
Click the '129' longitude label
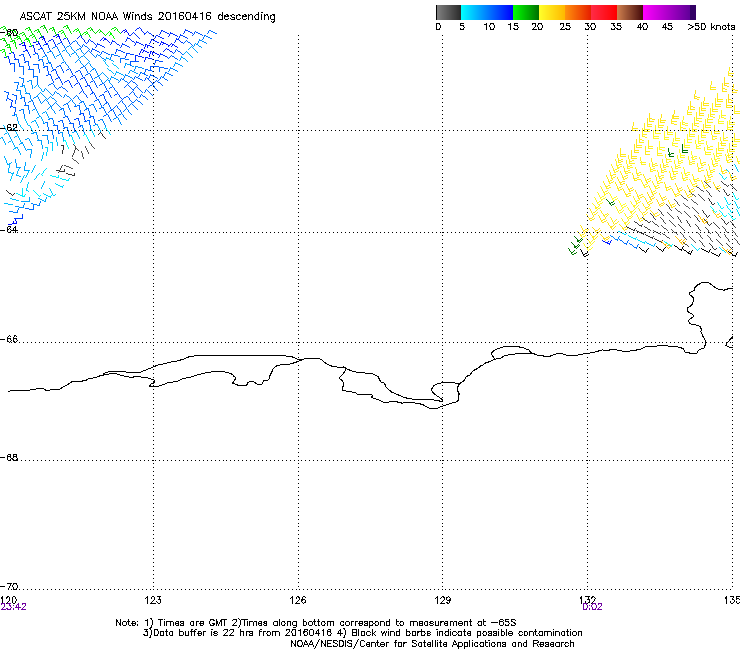point(443,600)
